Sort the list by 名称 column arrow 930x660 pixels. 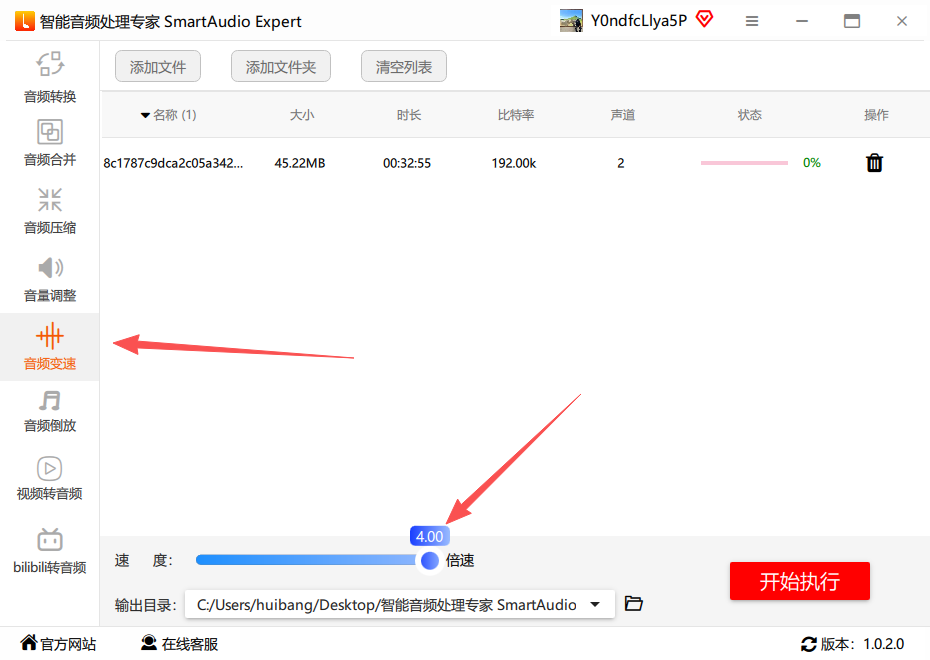coord(145,115)
